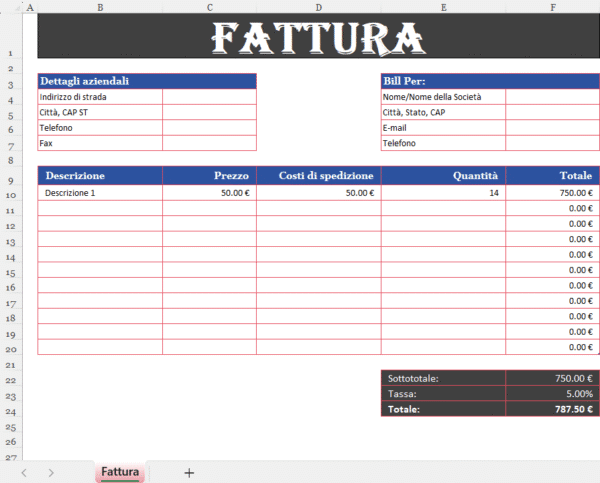
Task: Select the Descrizione column header
Action: pos(100,176)
